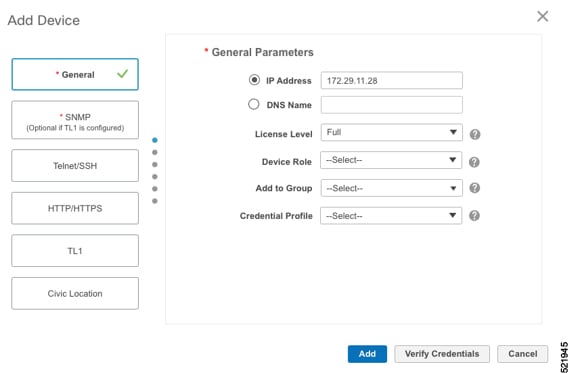Open the Add to Group dropdown

click(392, 188)
